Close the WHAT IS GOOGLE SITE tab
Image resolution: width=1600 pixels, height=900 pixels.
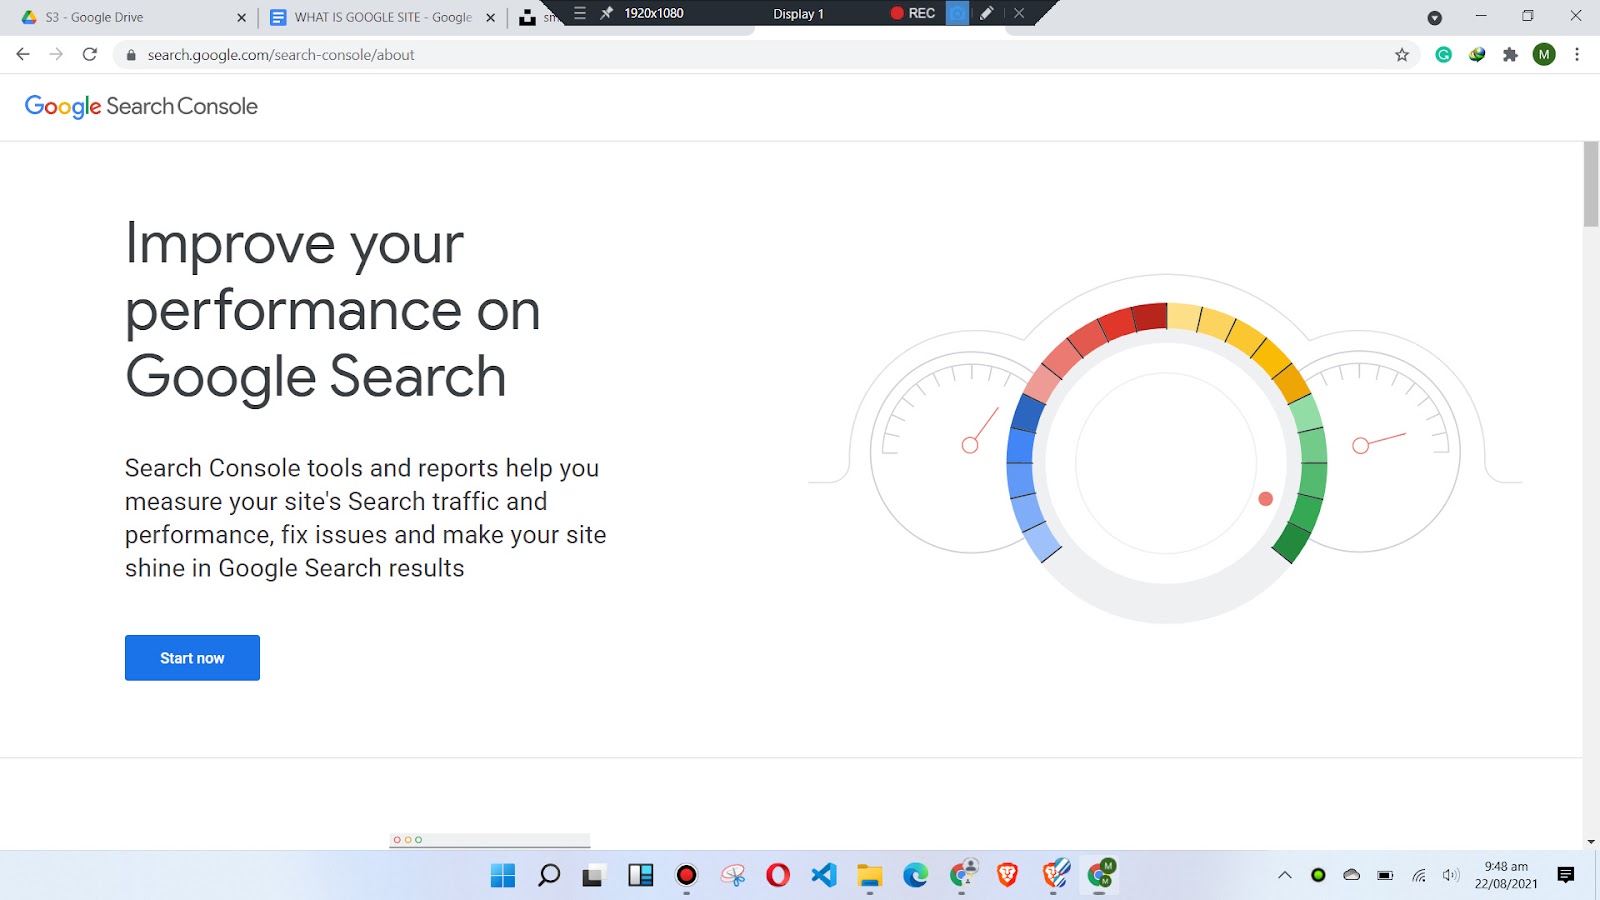490,18
